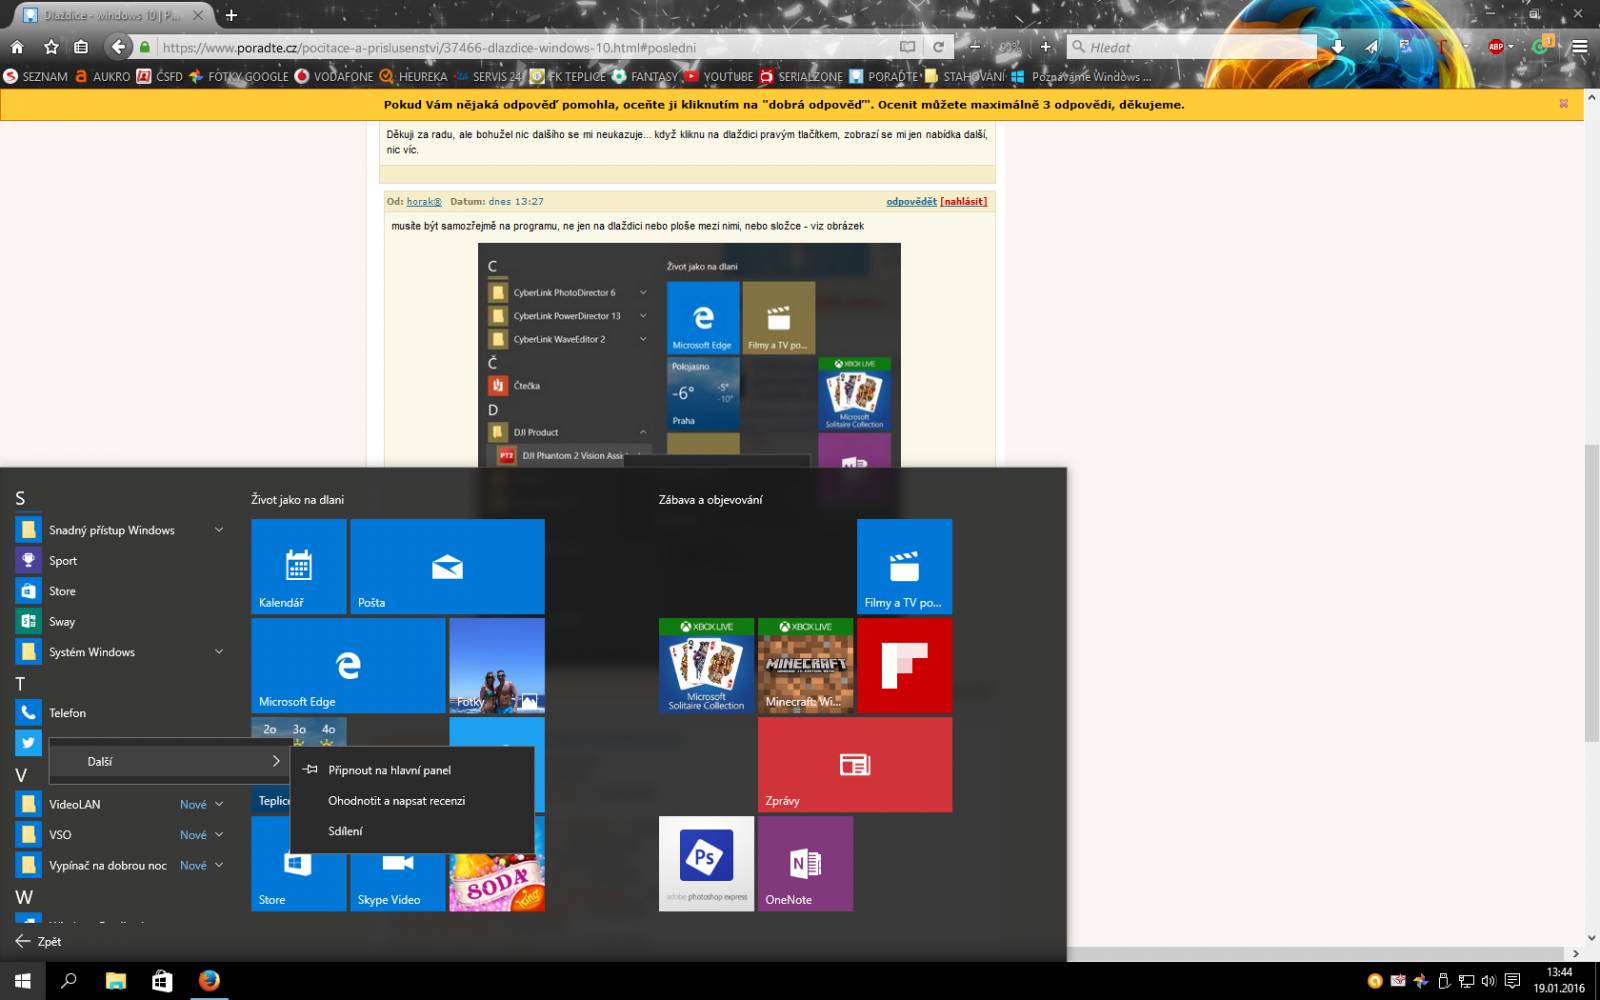The width and height of the screenshot is (1600, 1000).
Task: Switch to Firefox in the taskbar
Action: (209, 981)
